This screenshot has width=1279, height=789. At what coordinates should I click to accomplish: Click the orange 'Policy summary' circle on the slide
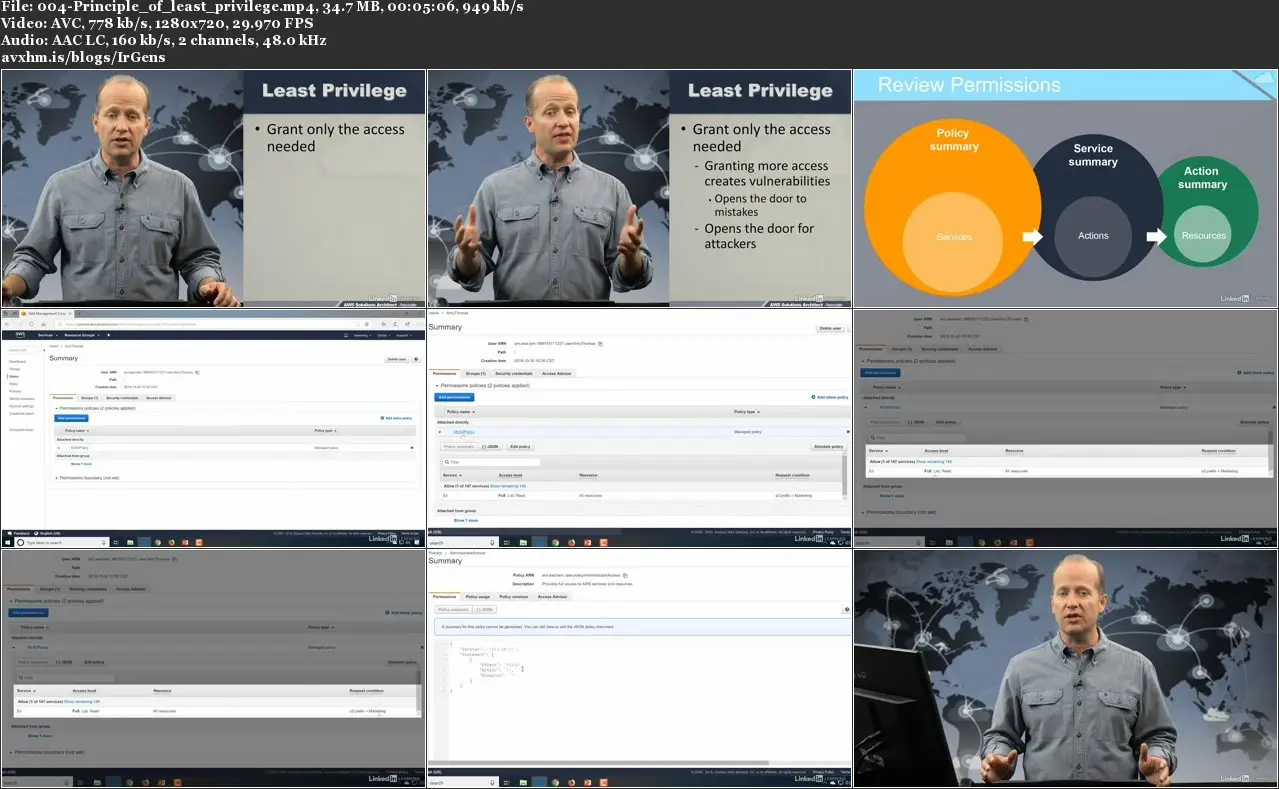[951, 206]
